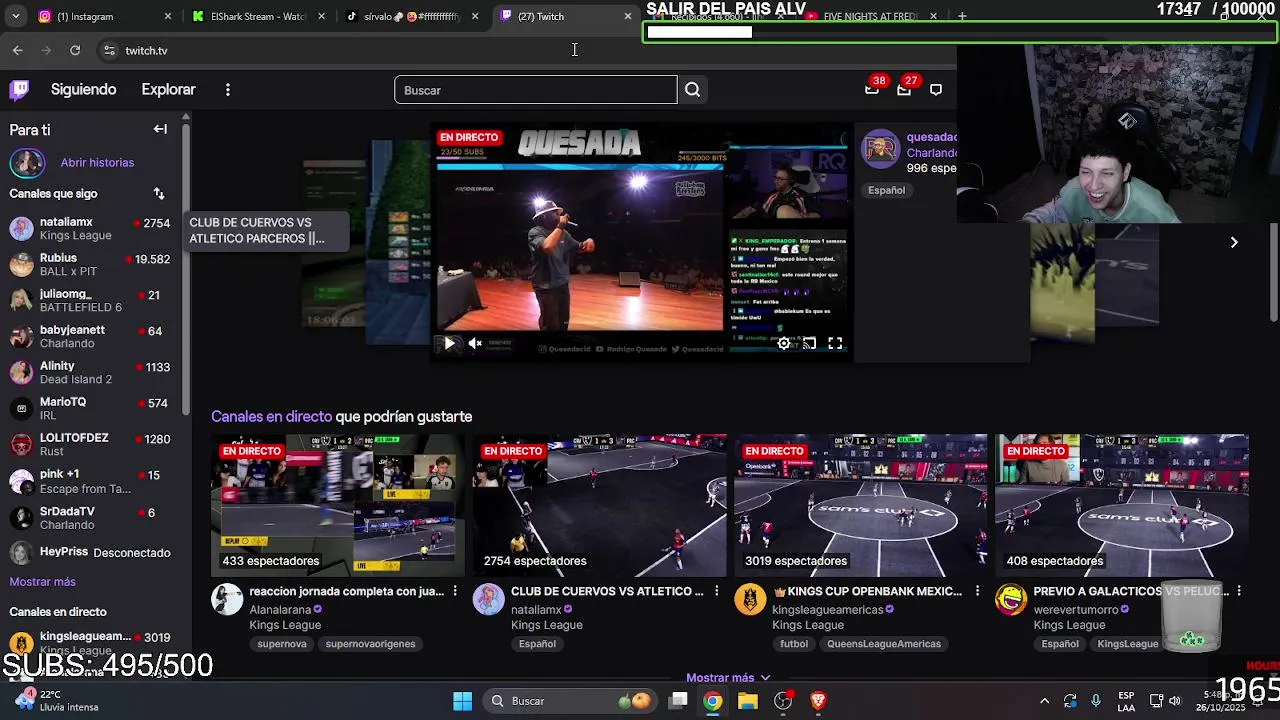1280x720 pixels.
Task: Click werevertumorro channel avatar
Action: point(1011,600)
